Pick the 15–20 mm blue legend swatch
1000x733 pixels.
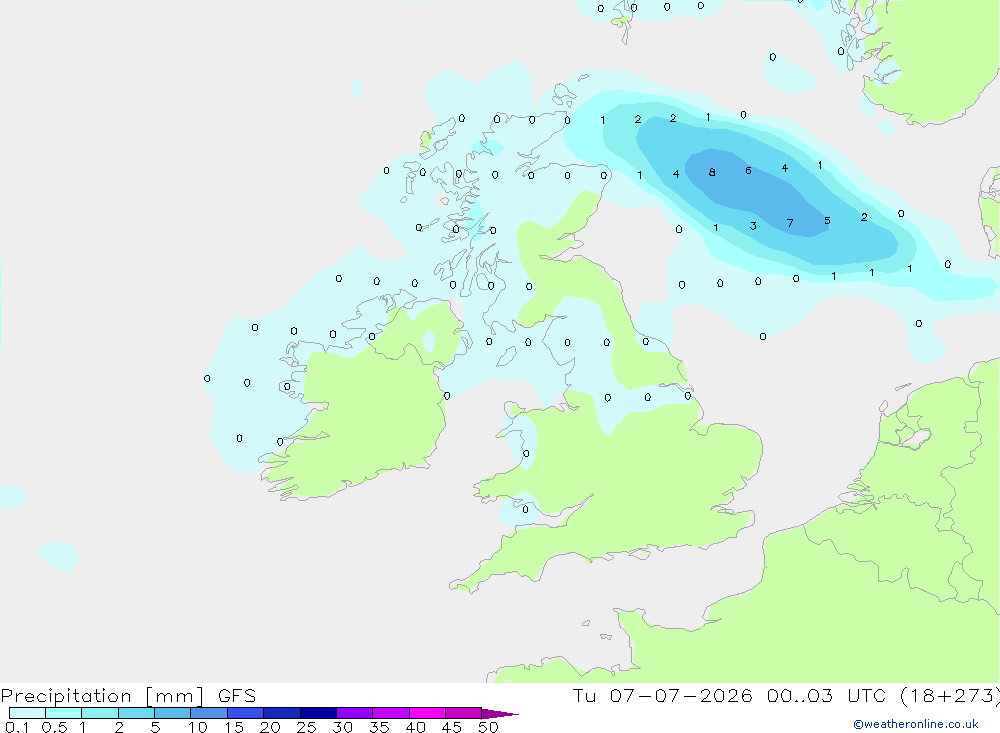click(x=246, y=713)
